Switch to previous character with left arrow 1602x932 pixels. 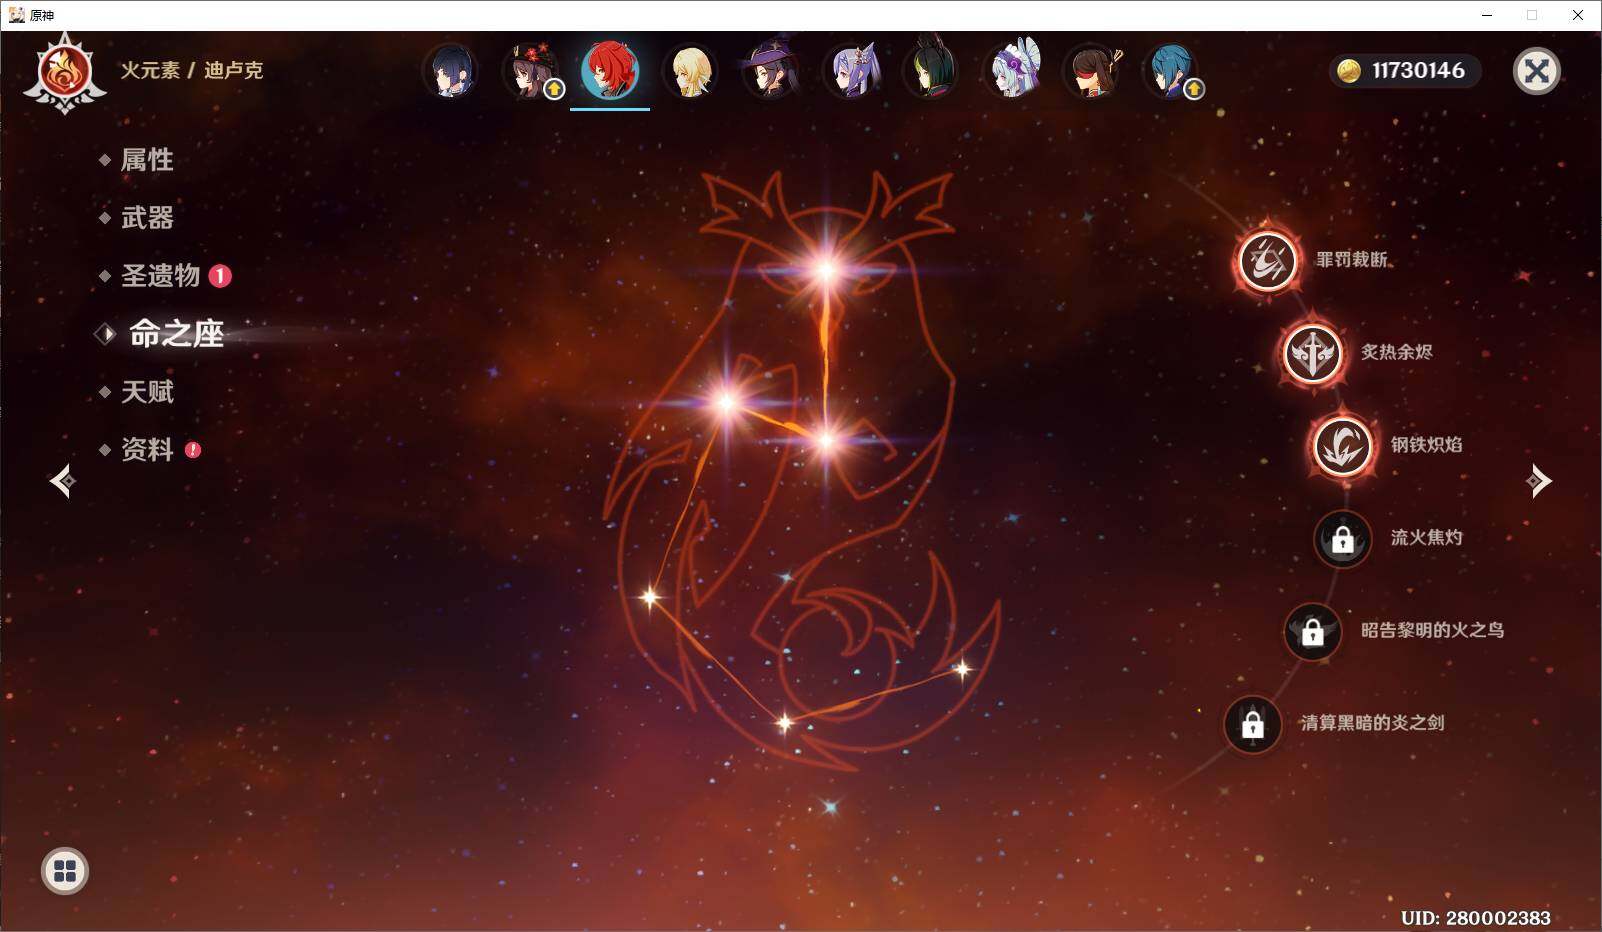(x=62, y=481)
